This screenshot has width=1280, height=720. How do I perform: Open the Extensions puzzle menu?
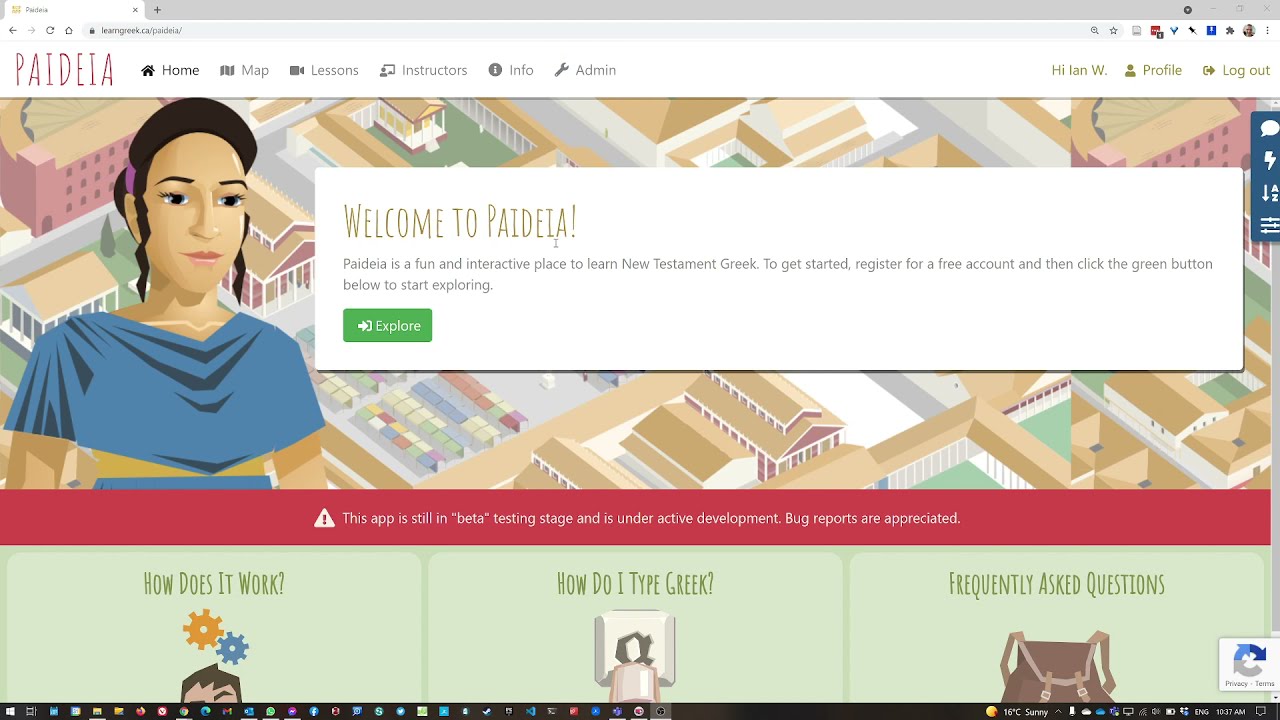point(1230,30)
